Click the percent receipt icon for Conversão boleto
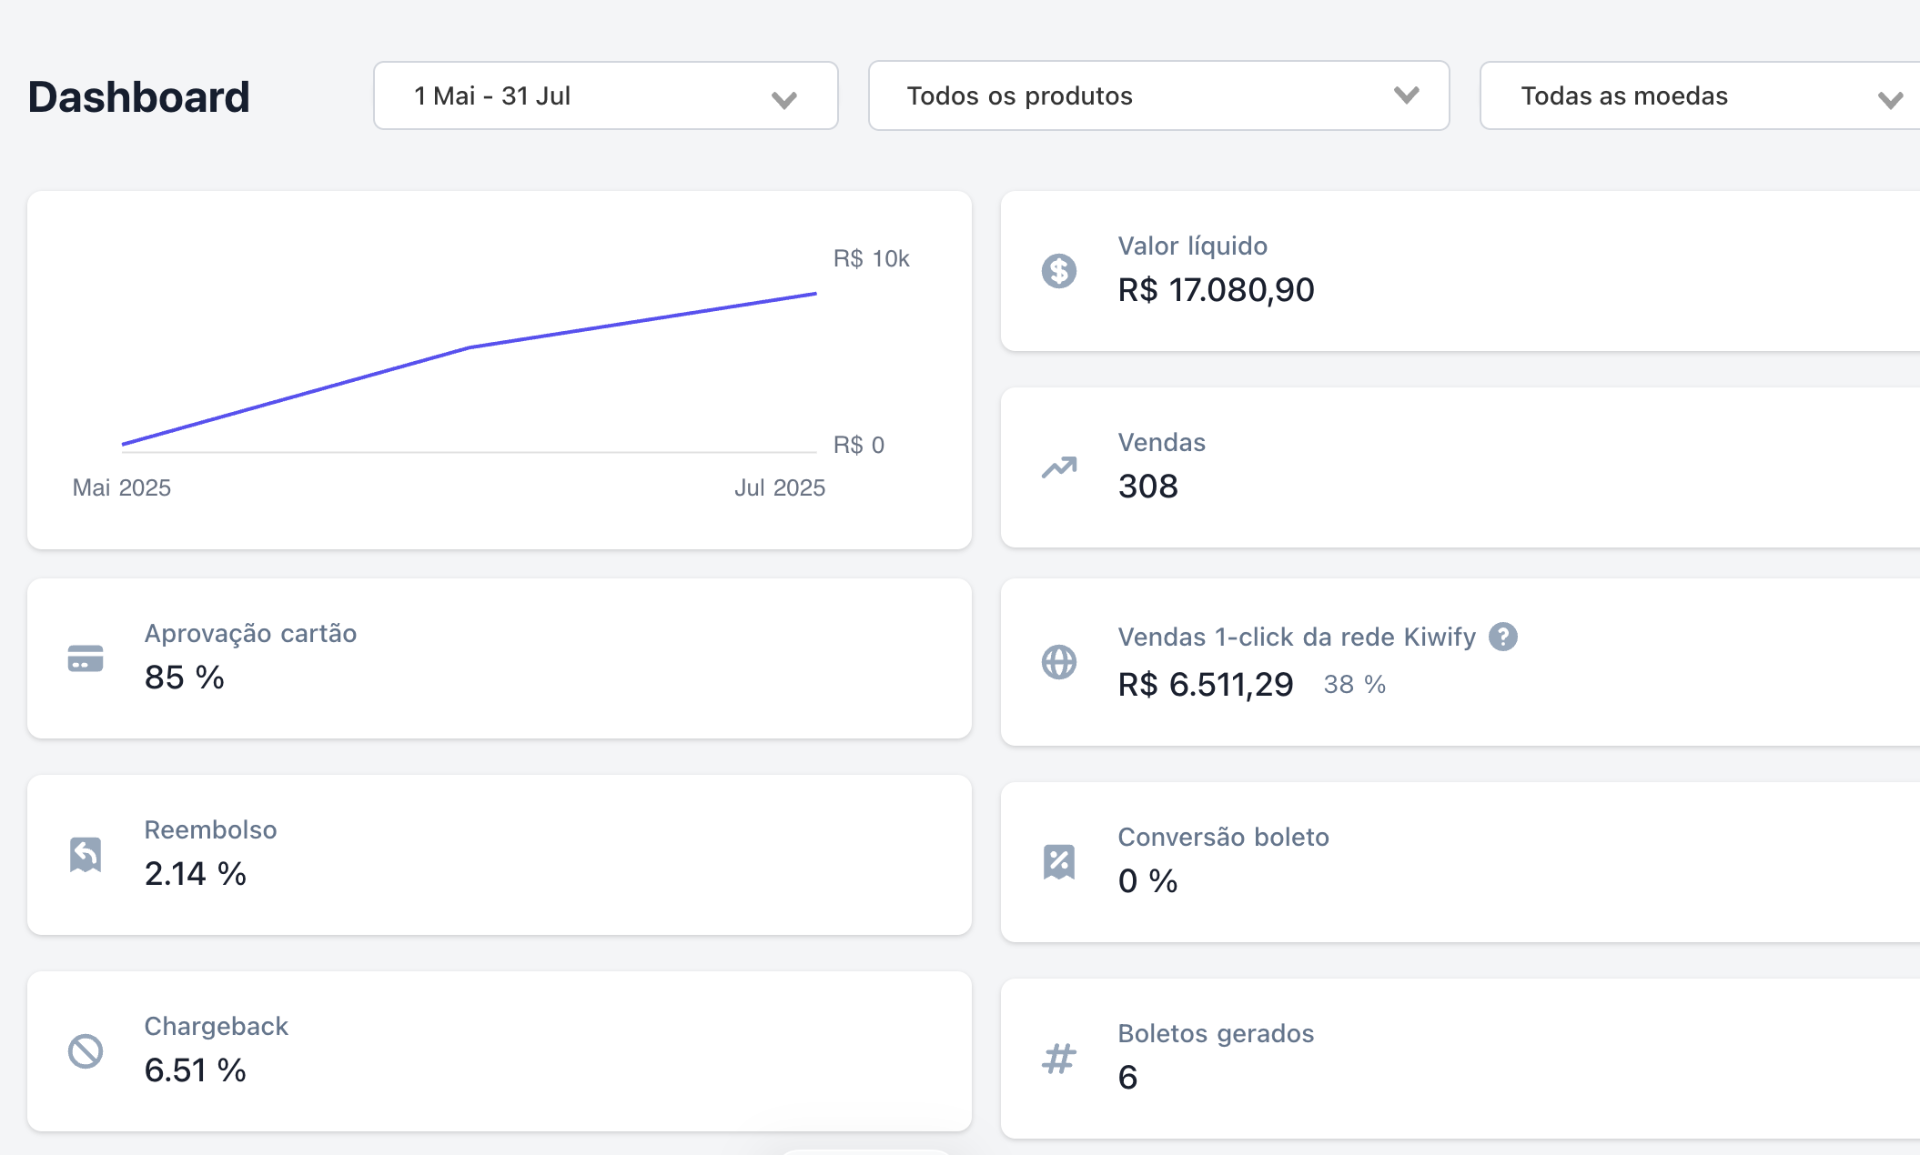This screenshot has width=1920, height=1155. (1058, 861)
